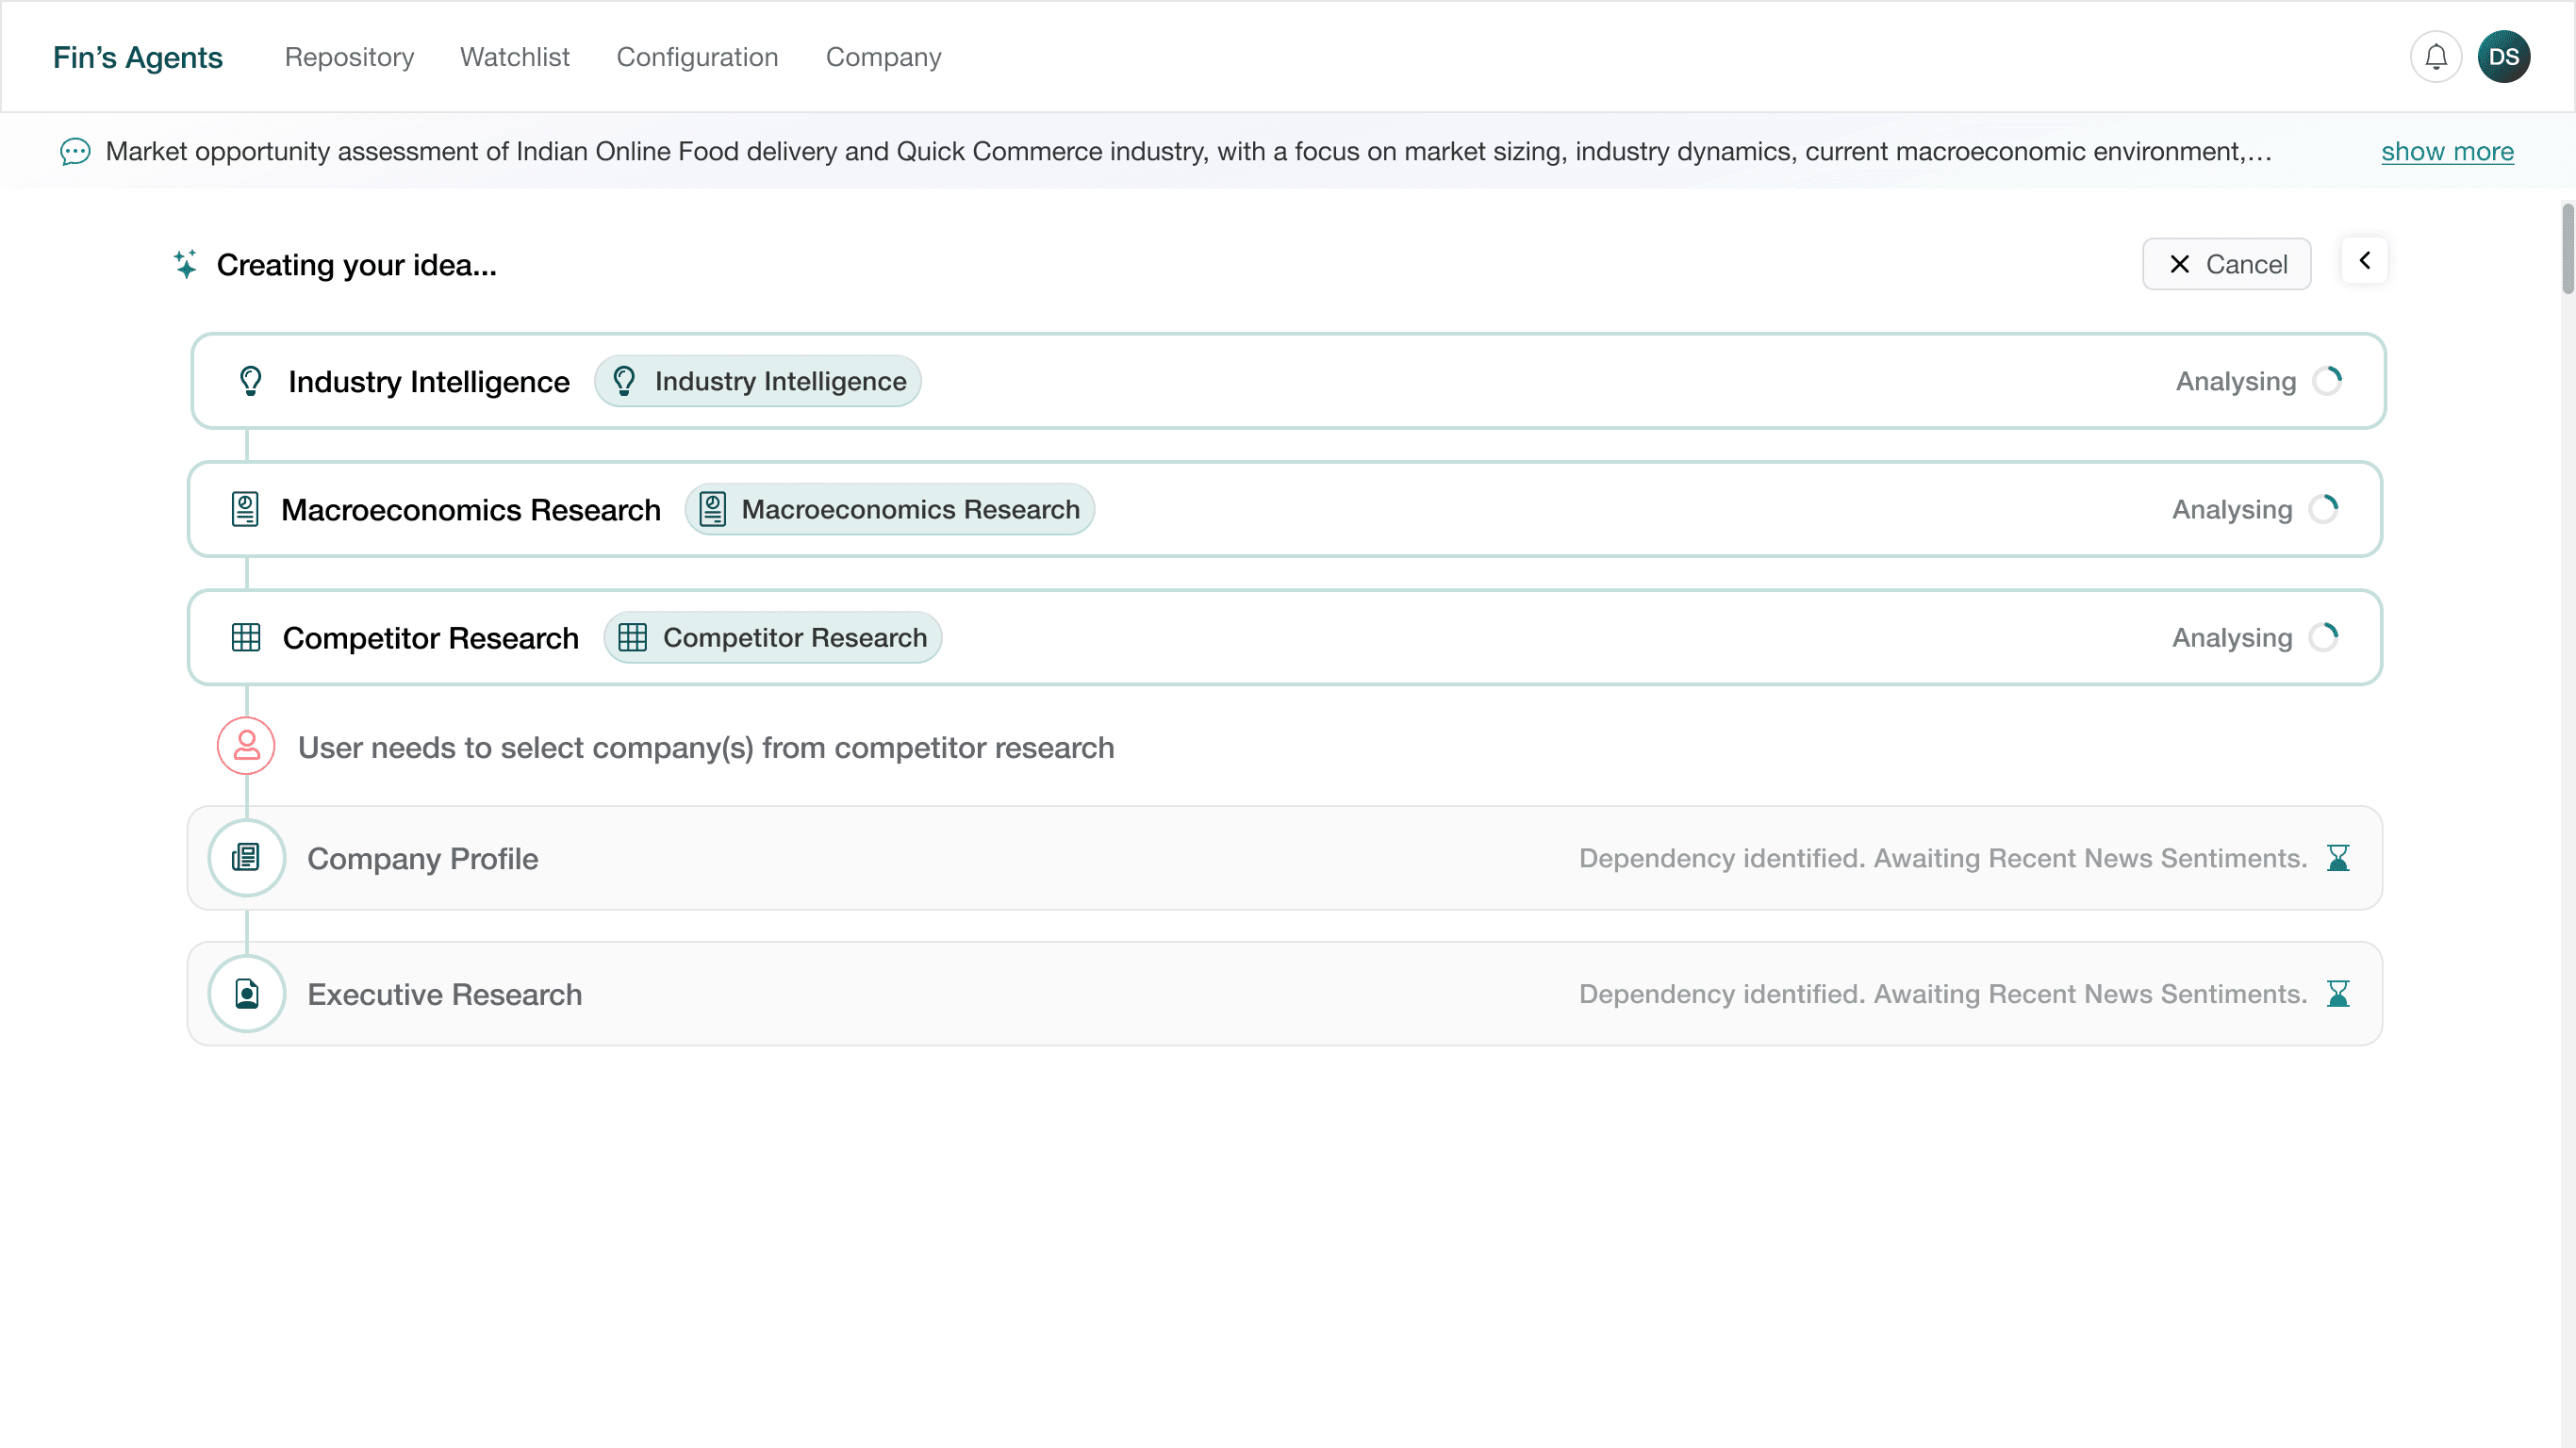Cancel the idea creation
The width and height of the screenshot is (2576, 1448).
pyautogui.click(x=2226, y=264)
